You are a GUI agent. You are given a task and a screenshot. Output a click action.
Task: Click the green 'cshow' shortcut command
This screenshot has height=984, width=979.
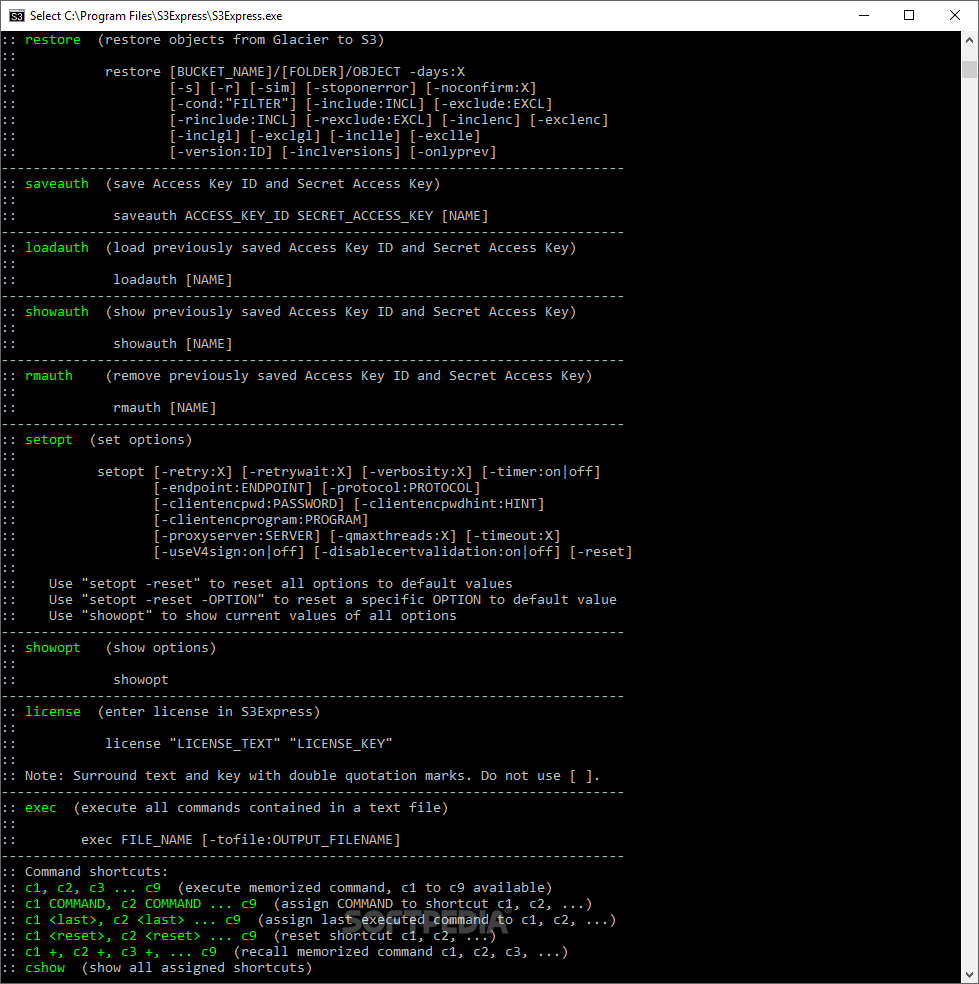tap(45, 968)
